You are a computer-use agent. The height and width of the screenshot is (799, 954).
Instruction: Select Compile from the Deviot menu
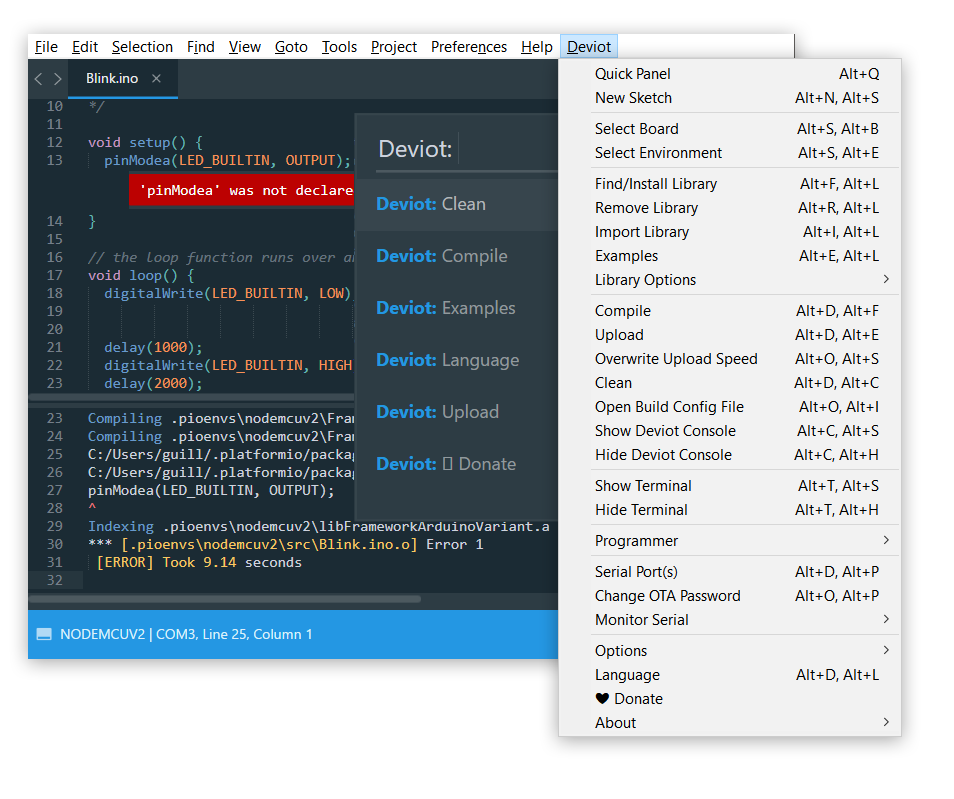[x=623, y=311]
